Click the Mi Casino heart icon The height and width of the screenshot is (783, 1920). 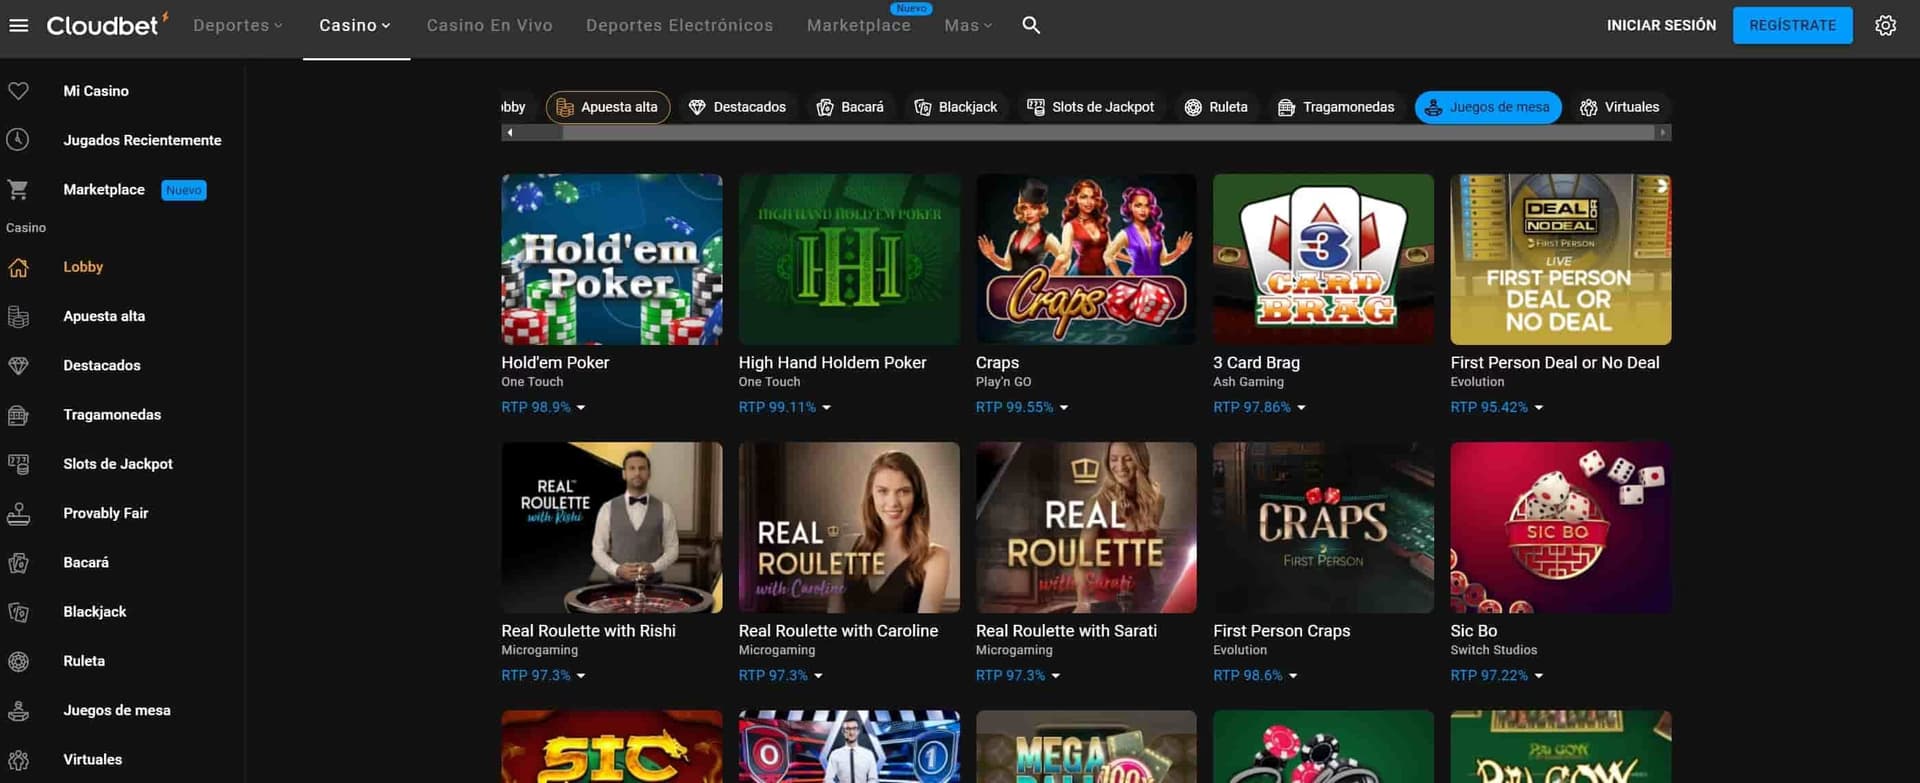click(x=18, y=91)
